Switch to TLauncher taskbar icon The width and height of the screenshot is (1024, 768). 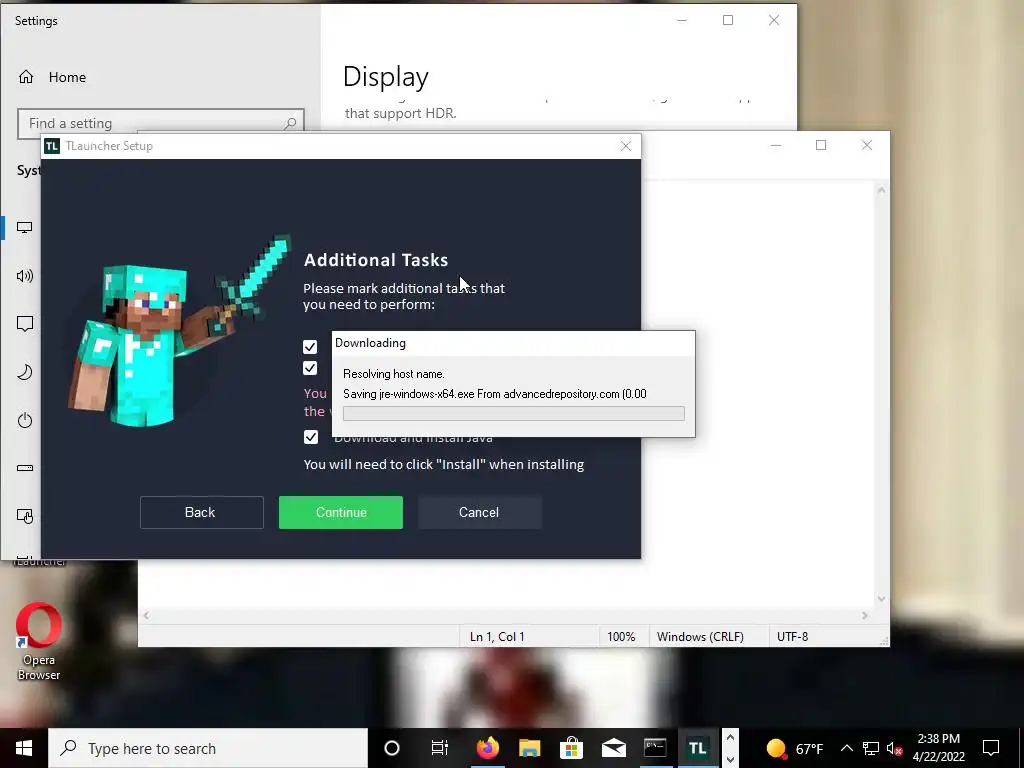click(697, 748)
